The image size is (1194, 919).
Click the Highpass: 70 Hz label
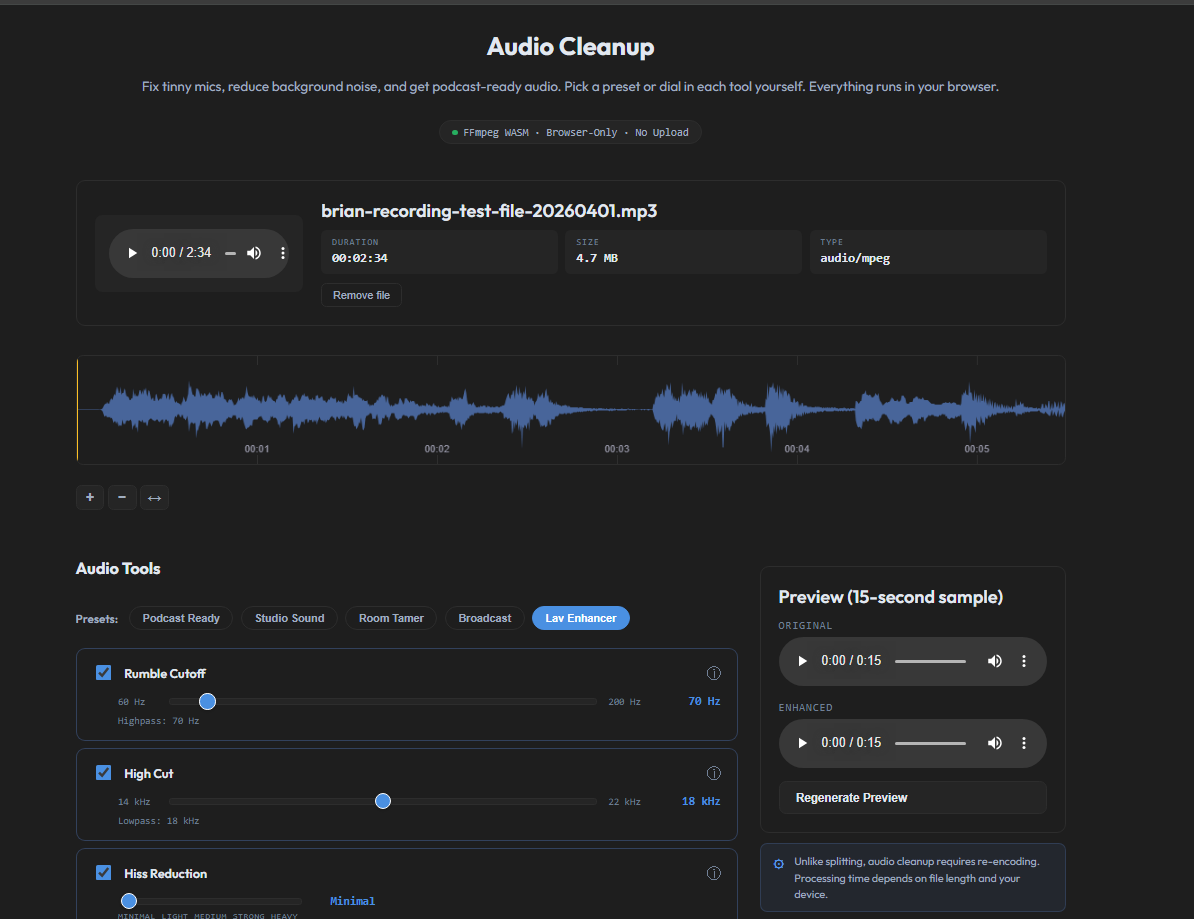(x=158, y=721)
